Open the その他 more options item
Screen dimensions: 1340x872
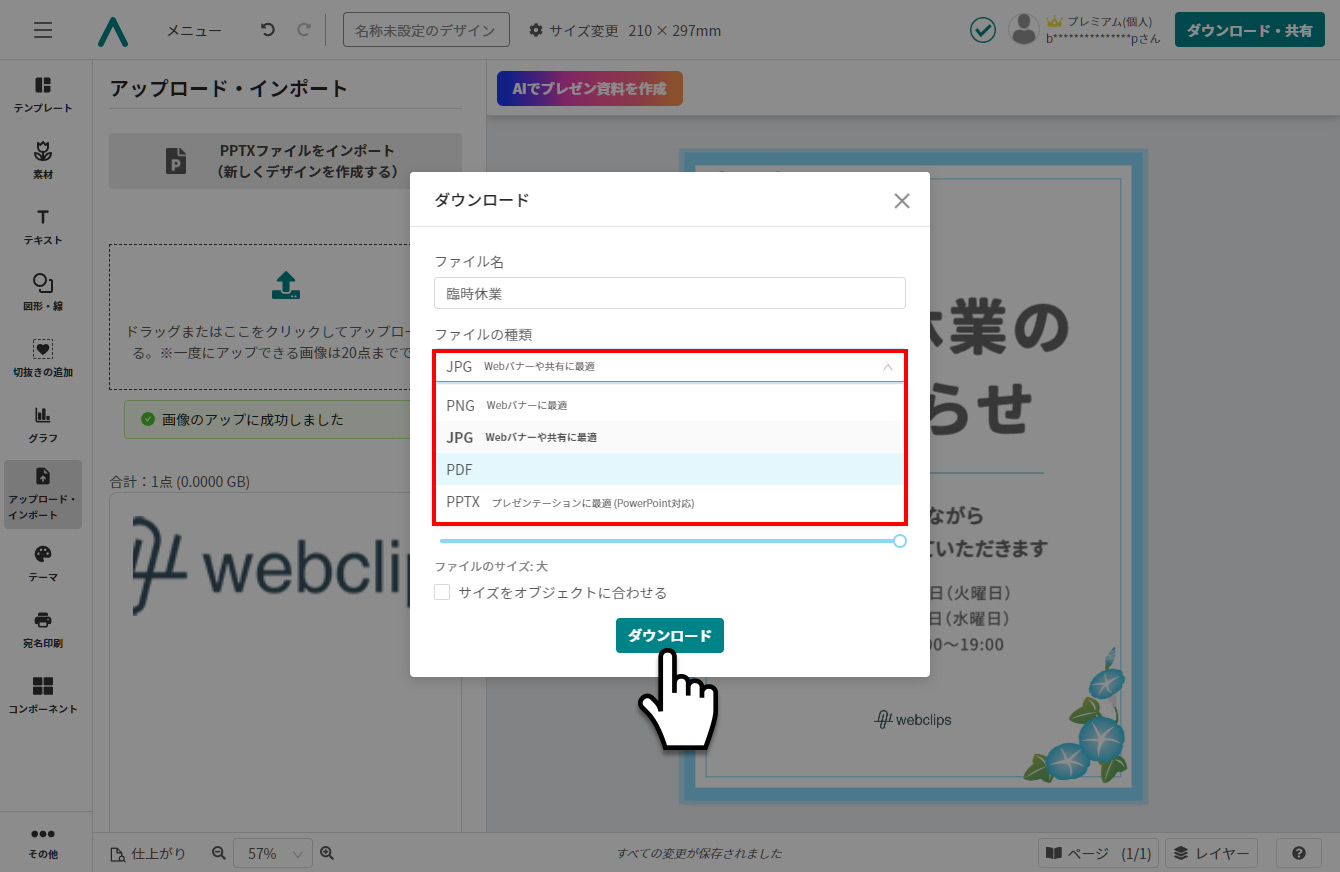coord(43,843)
